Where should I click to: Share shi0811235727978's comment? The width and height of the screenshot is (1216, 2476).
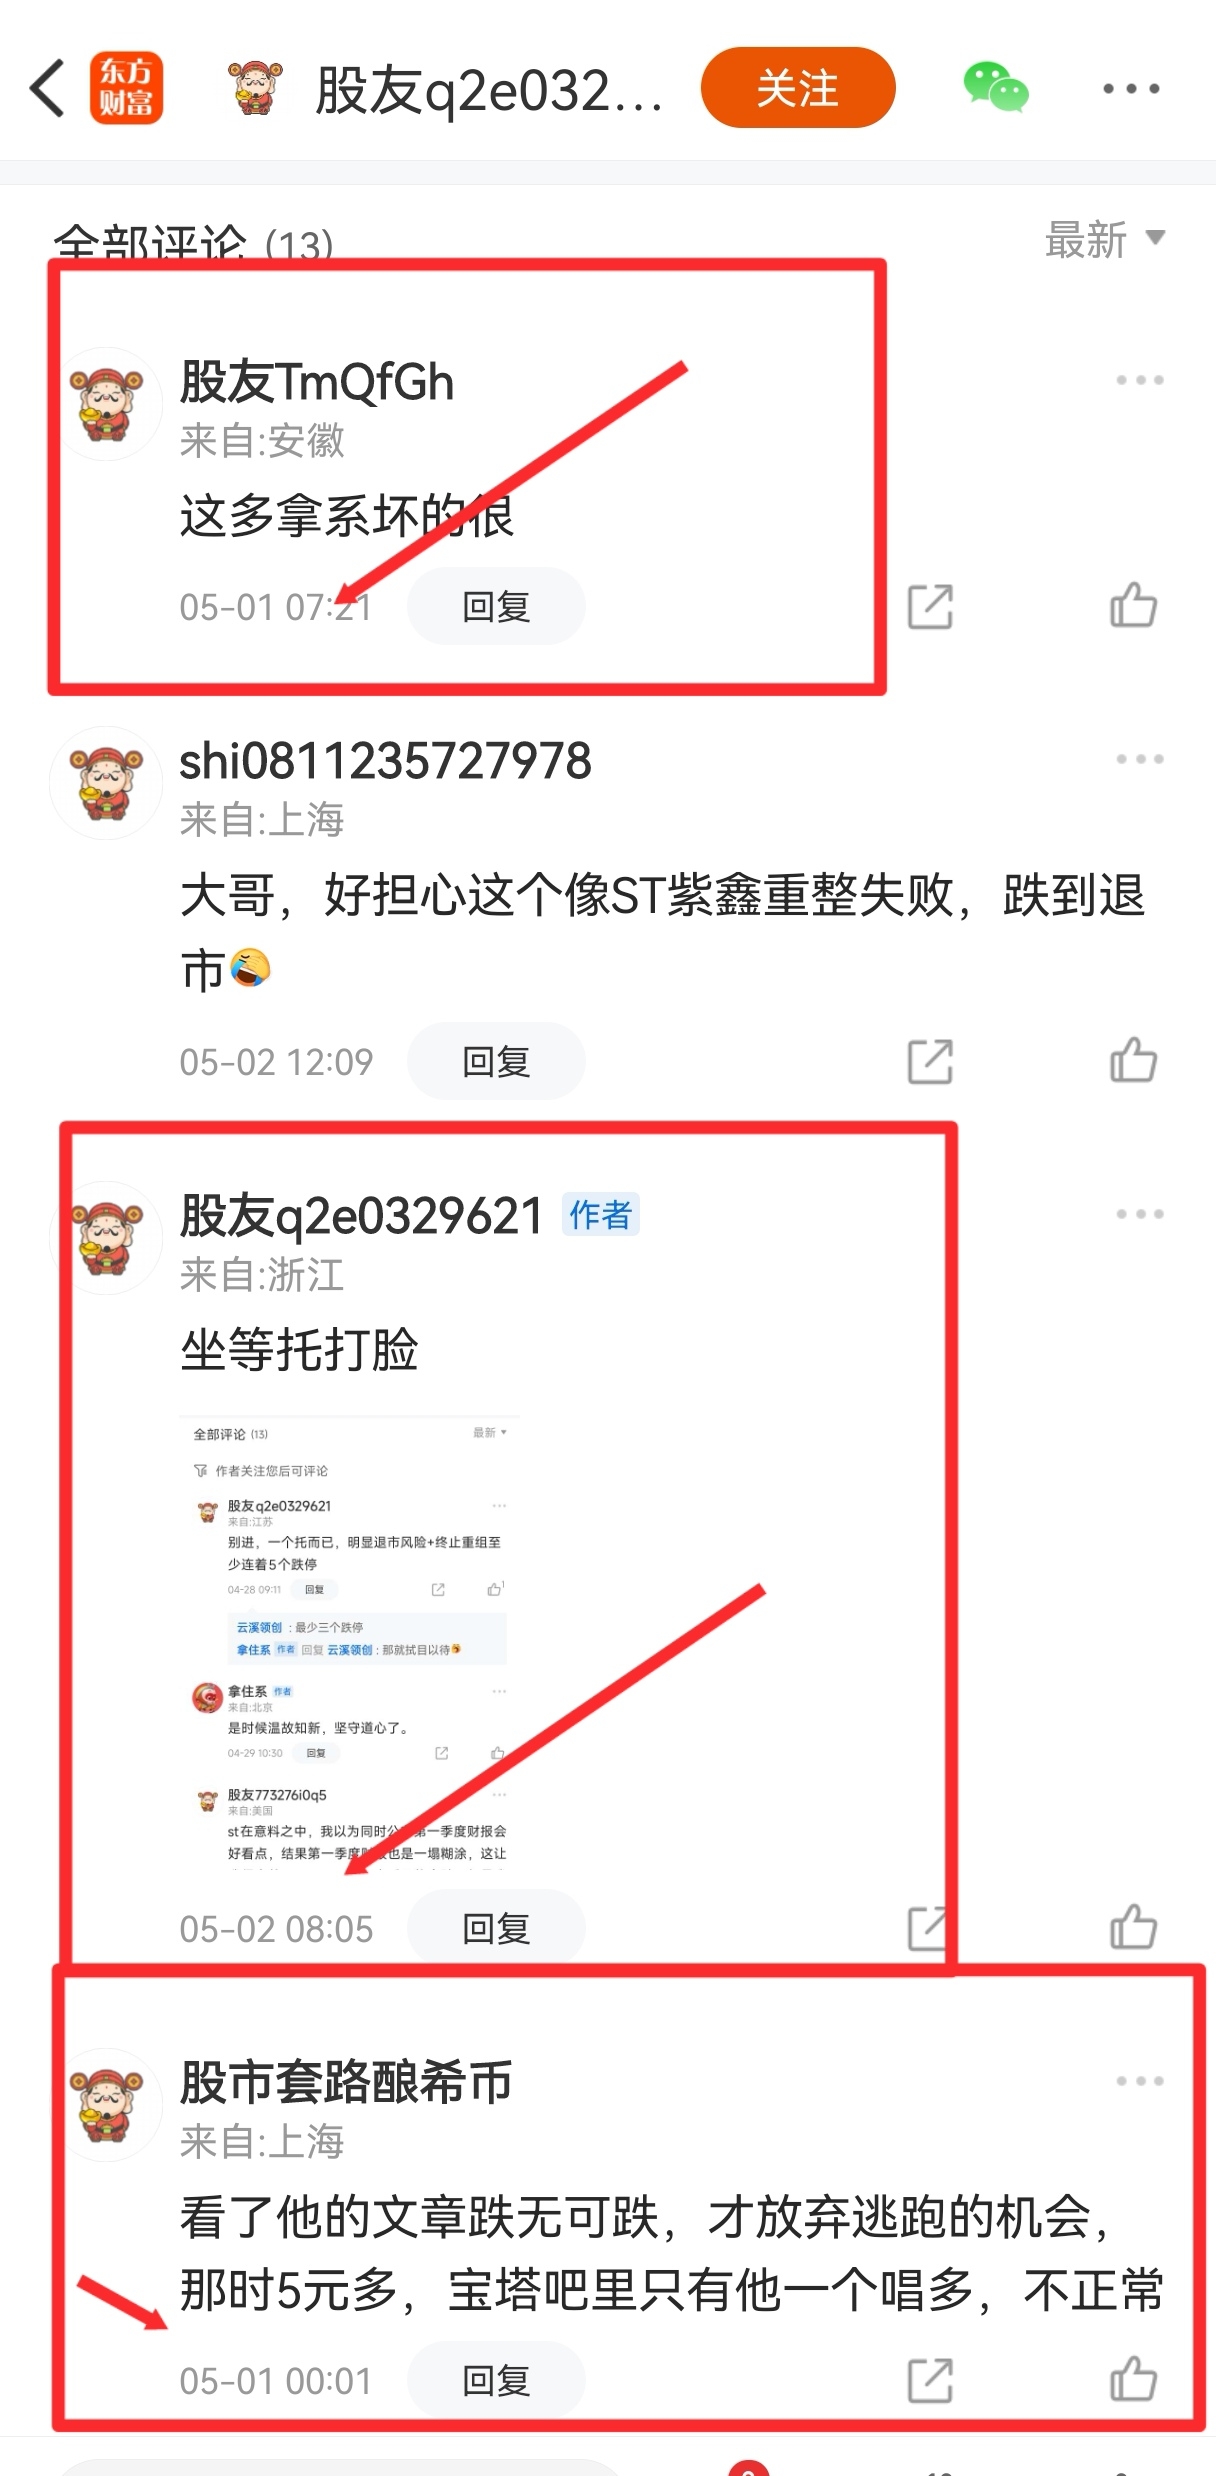(x=930, y=1062)
